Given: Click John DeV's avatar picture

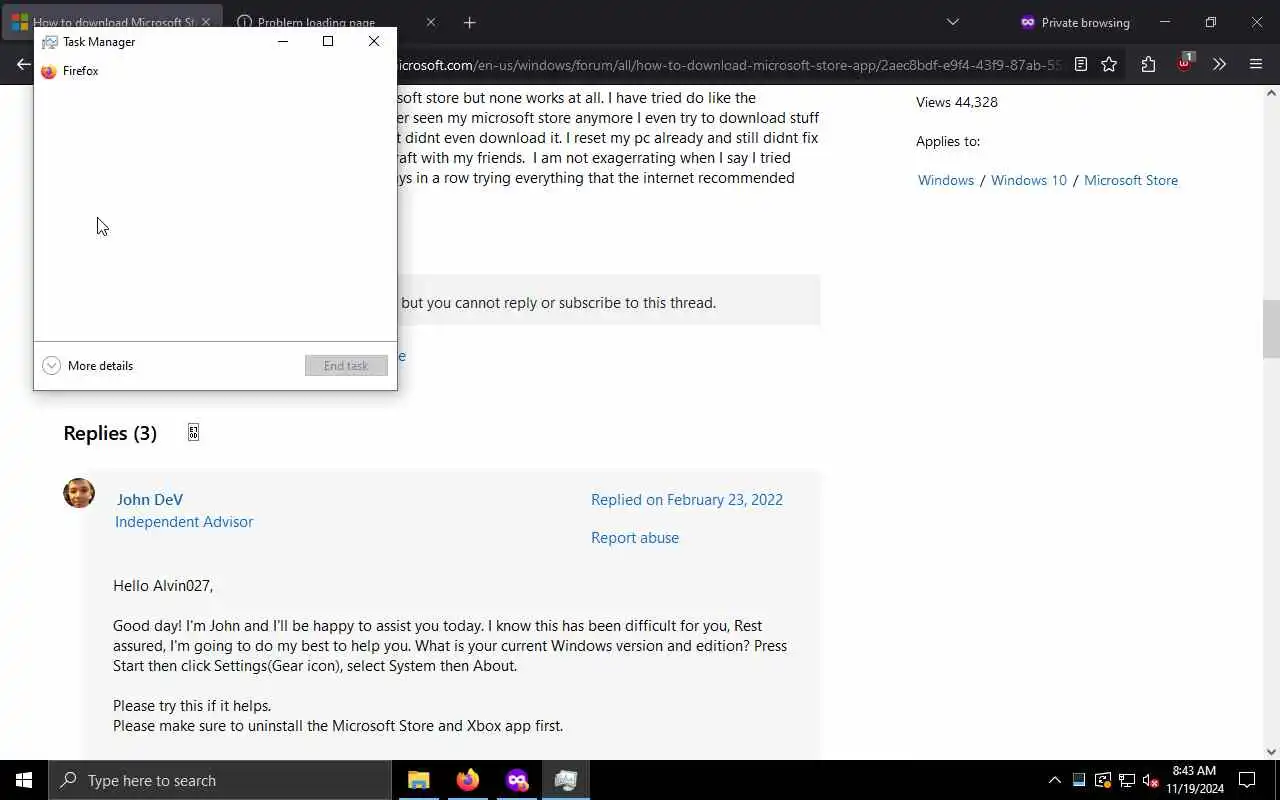Looking at the screenshot, I should (79, 493).
